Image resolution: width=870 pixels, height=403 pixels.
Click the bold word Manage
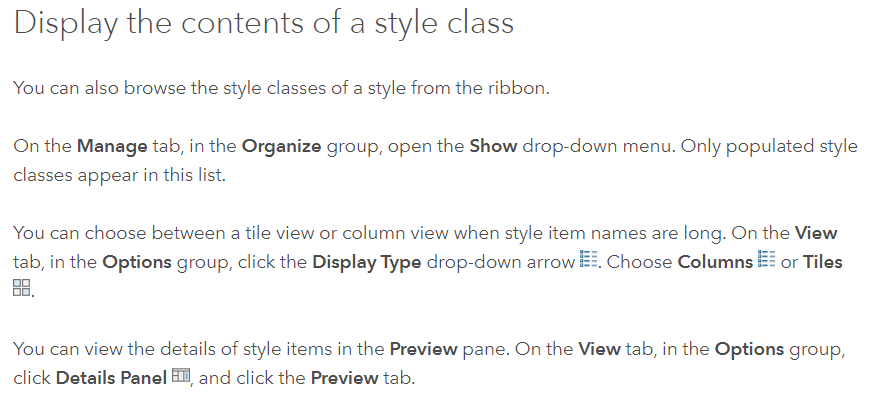coord(112,147)
